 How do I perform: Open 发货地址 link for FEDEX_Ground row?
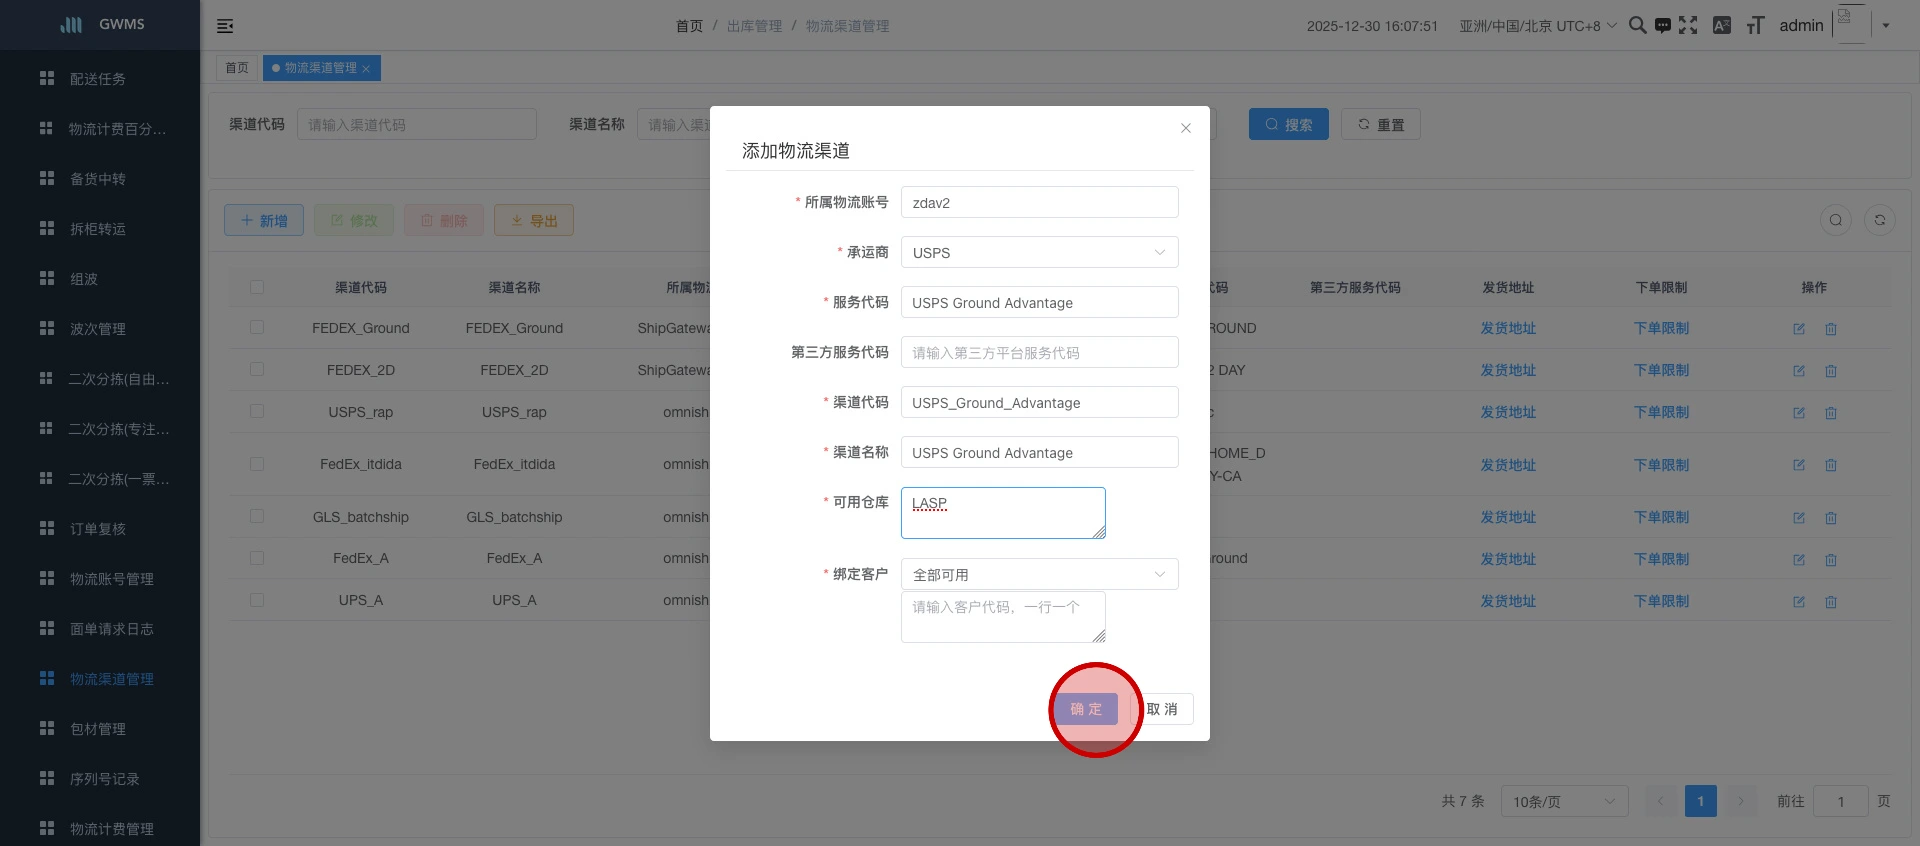1508,328
